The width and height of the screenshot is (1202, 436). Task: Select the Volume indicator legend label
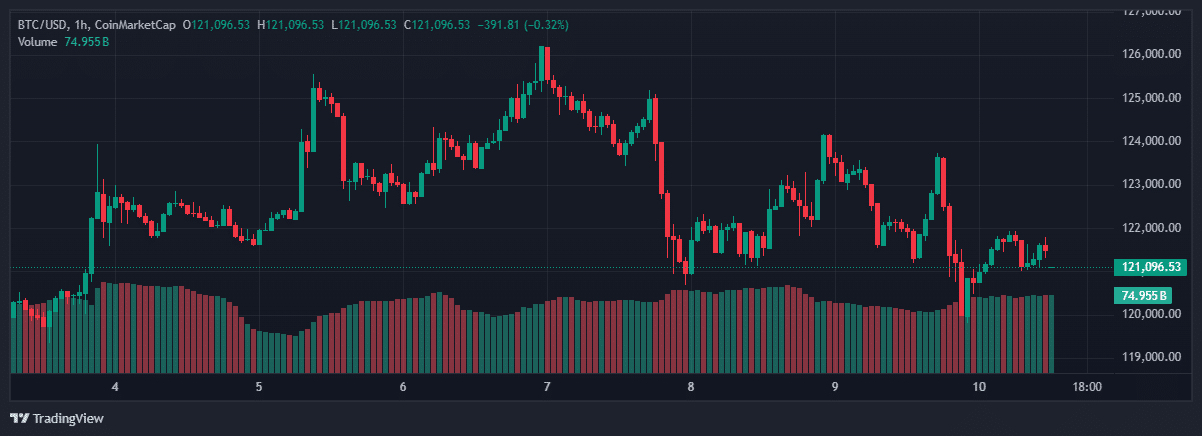(37, 41)
